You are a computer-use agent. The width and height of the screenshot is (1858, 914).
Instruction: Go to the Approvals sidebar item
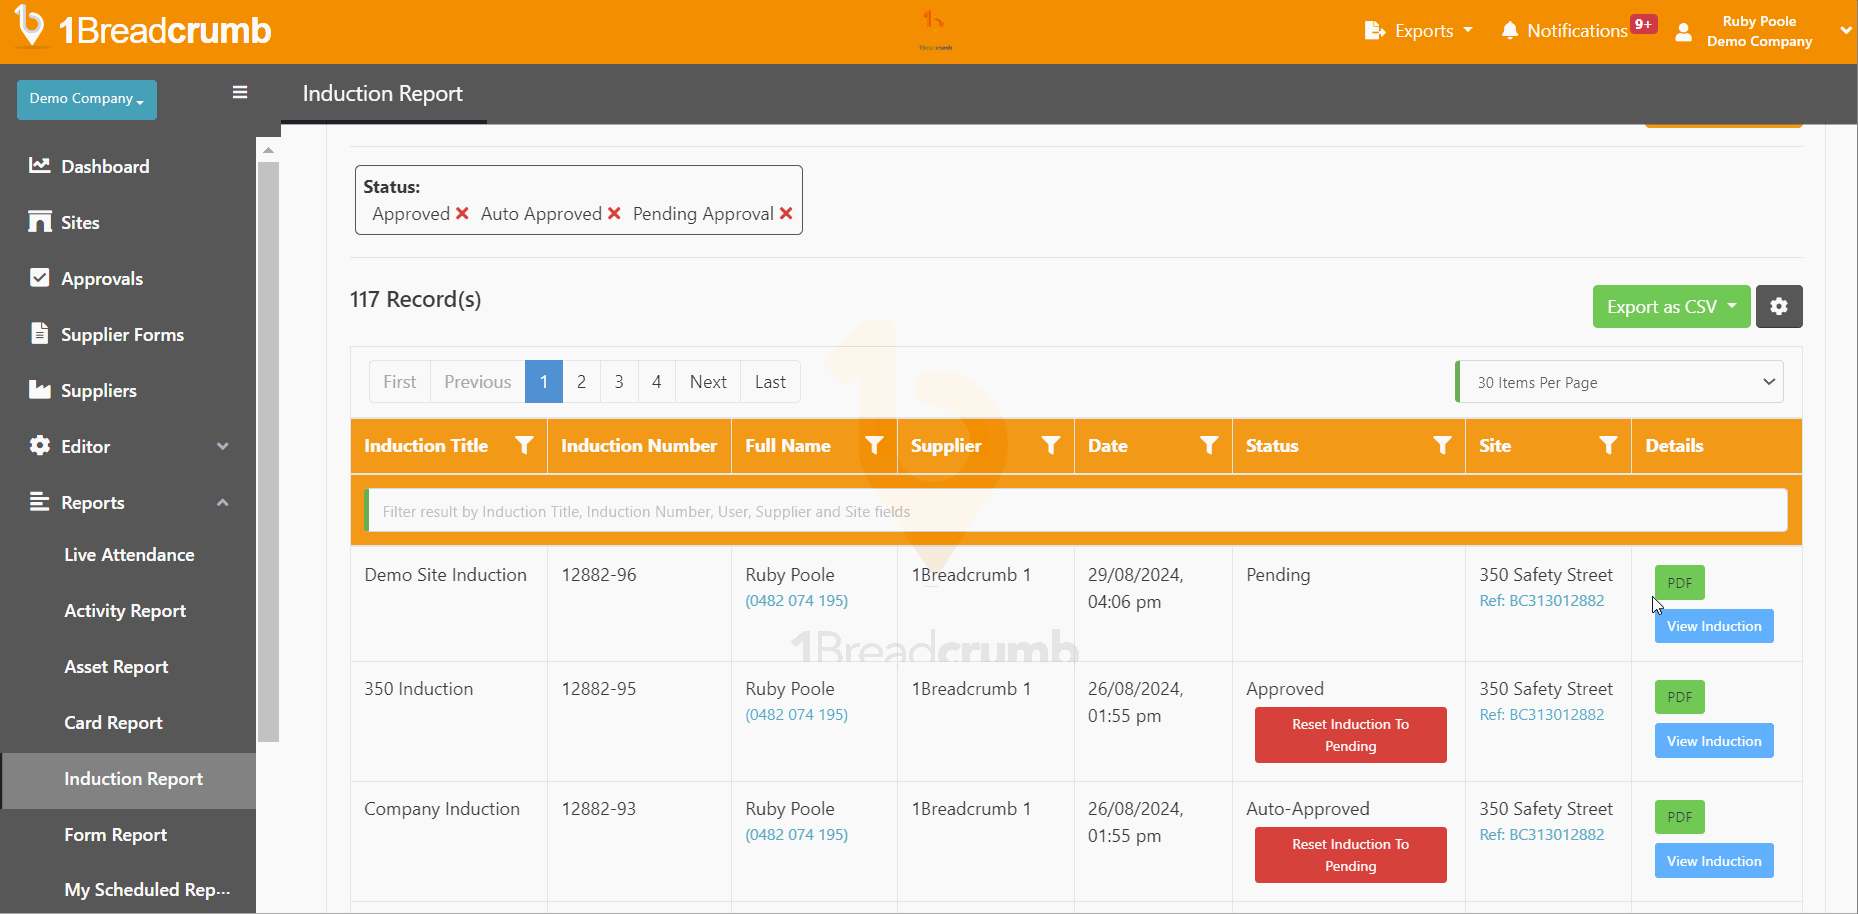point(102,279)
